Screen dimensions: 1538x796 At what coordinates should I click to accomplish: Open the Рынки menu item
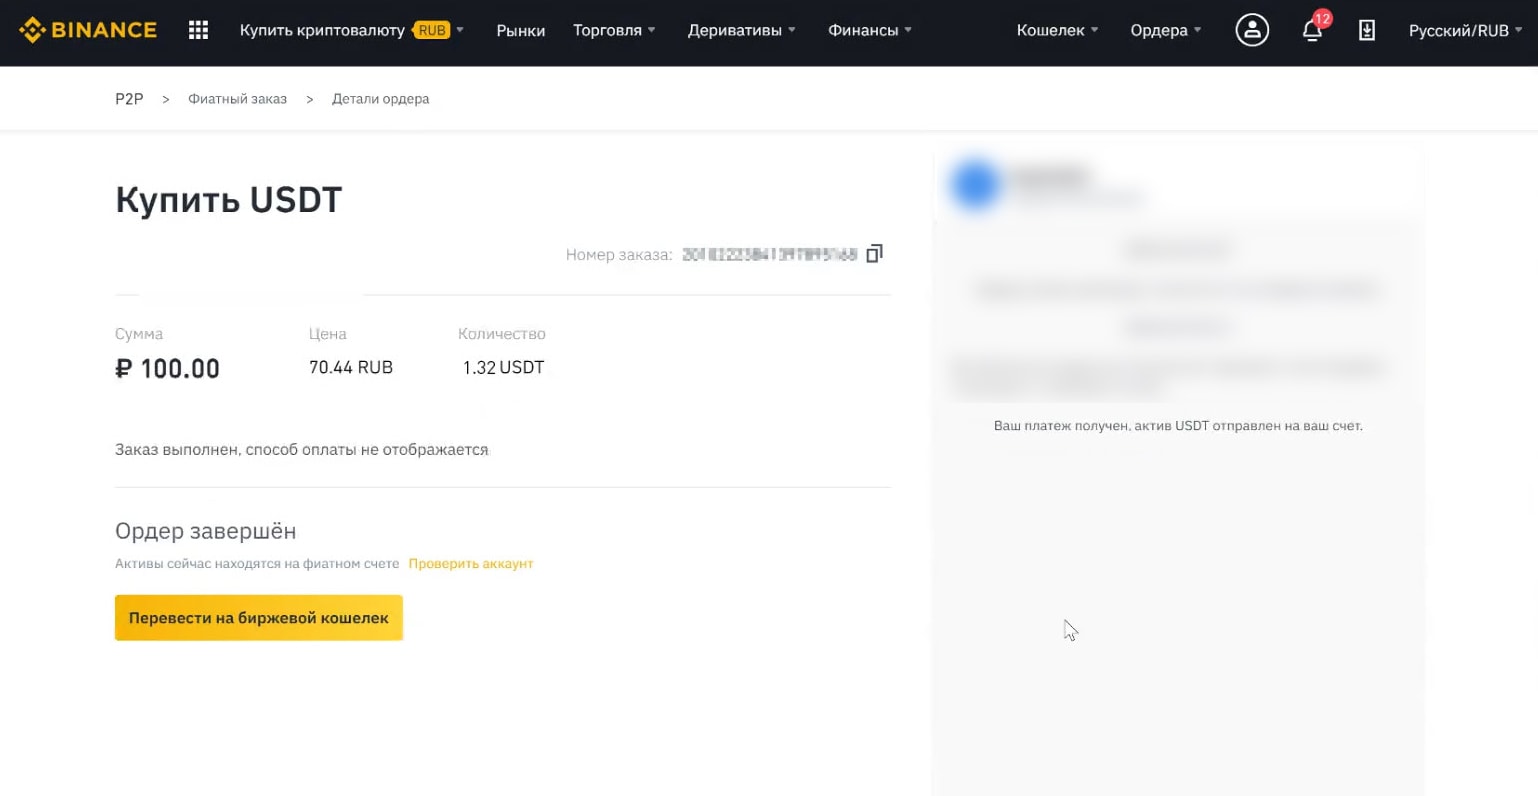(521, 30)
